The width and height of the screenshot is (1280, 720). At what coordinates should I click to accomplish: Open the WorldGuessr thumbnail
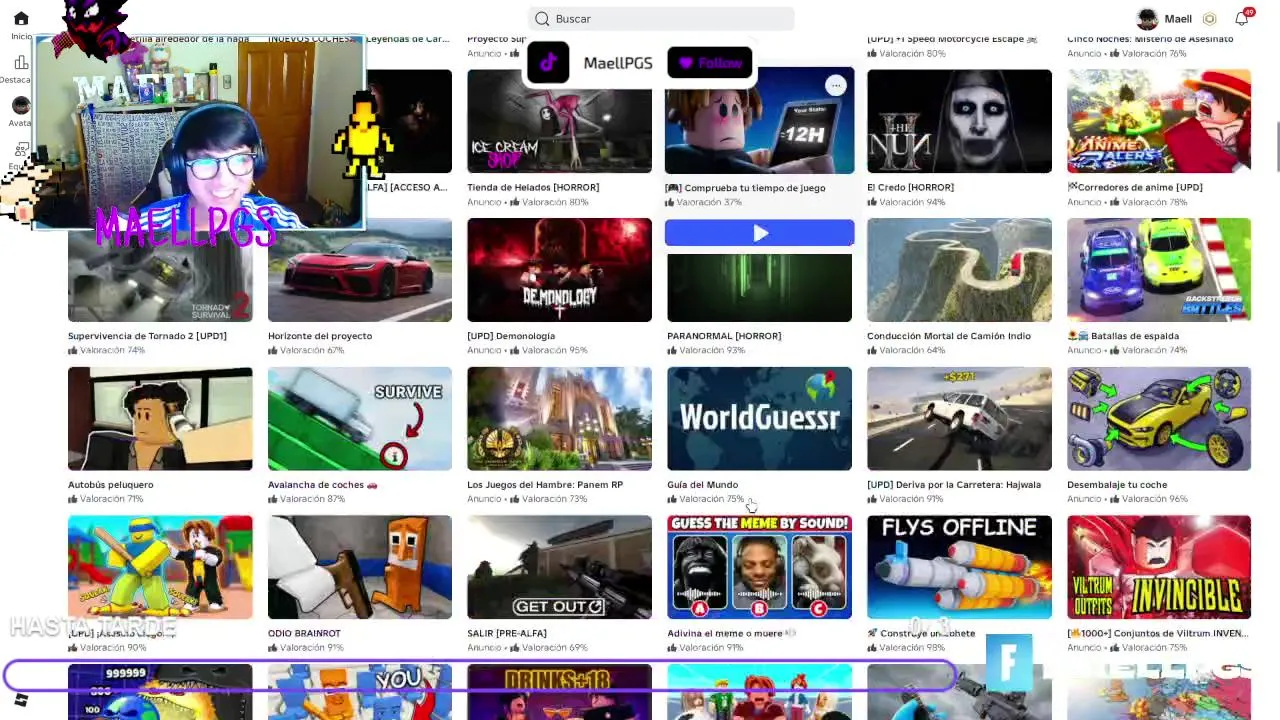pyautogui.click(x=759, y=419)
